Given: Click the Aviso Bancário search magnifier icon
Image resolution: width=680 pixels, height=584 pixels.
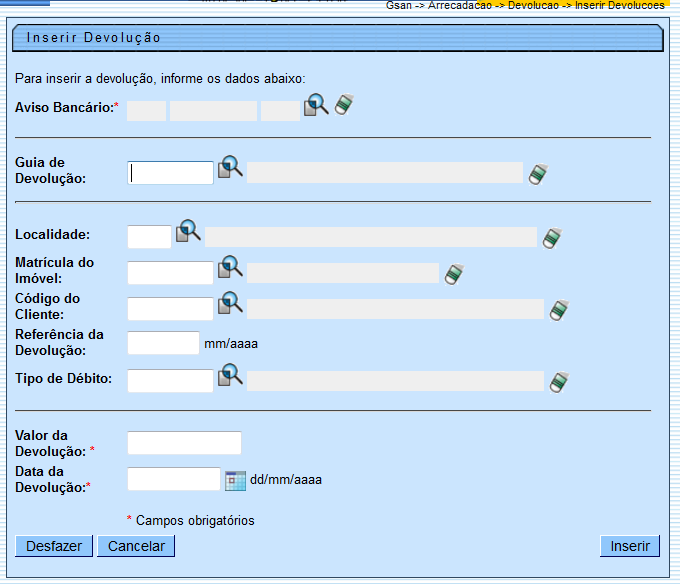Looking at the screenshot, I should [316, 105].
